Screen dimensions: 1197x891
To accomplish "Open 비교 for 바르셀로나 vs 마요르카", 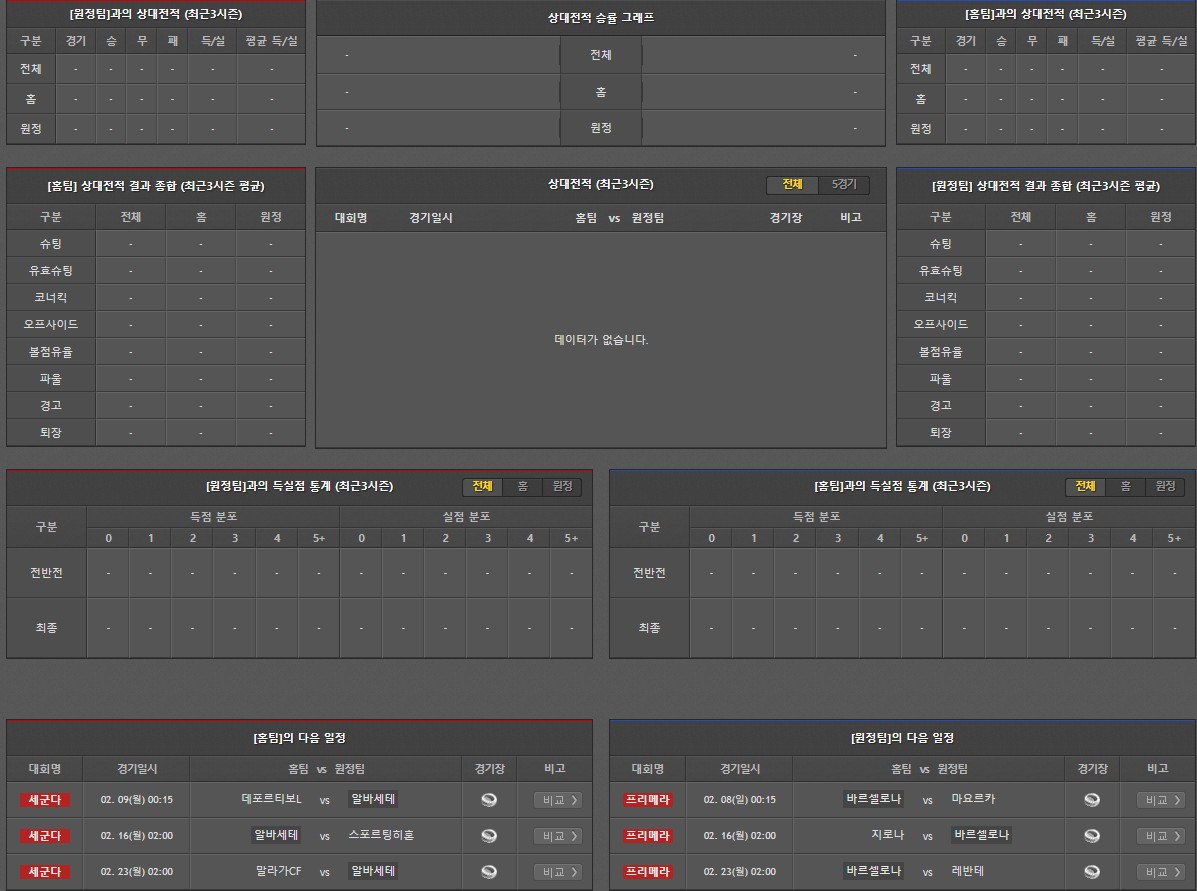I will (x=1161, y=800).
